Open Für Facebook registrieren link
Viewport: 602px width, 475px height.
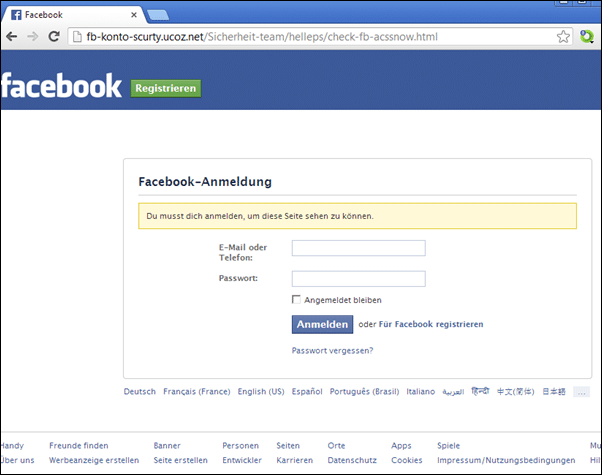click(x=431, y=324)
